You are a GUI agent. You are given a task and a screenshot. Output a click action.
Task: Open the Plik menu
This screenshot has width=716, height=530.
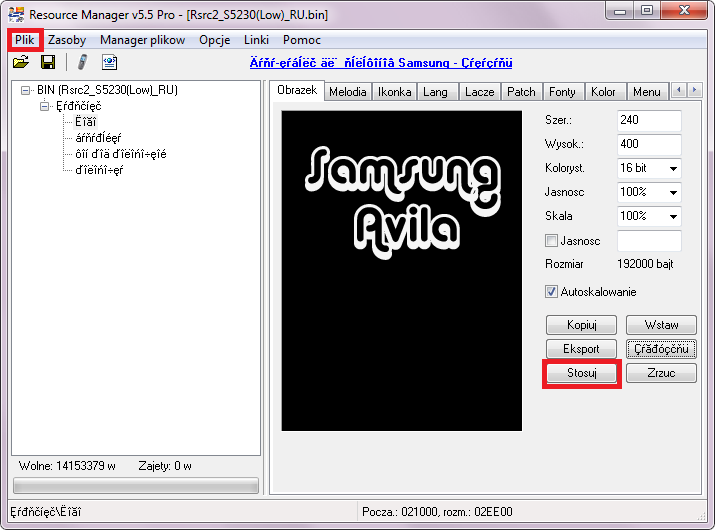[25, 40]
